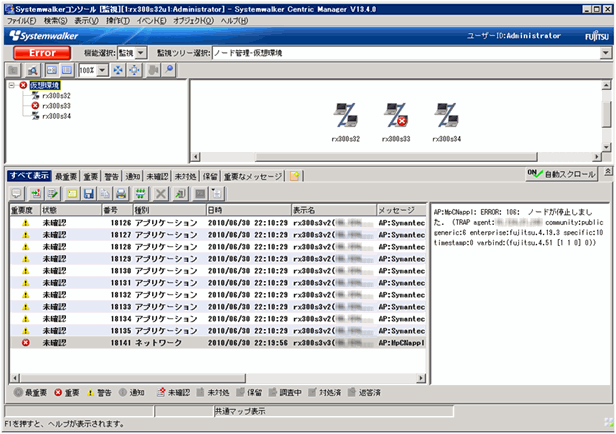Switch to map view layout icon
This screenshot has width=616, height=434.
point(52,70)
